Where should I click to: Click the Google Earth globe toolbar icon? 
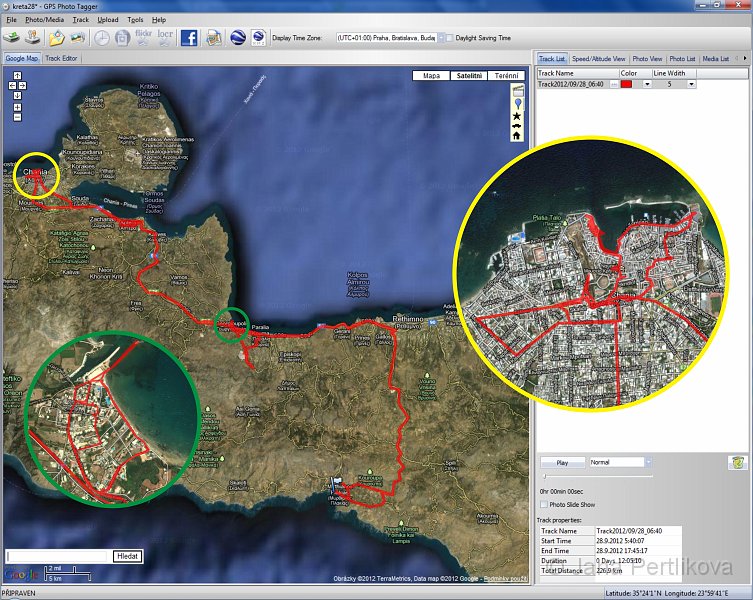pyautogui.click(x=238, y=37)
